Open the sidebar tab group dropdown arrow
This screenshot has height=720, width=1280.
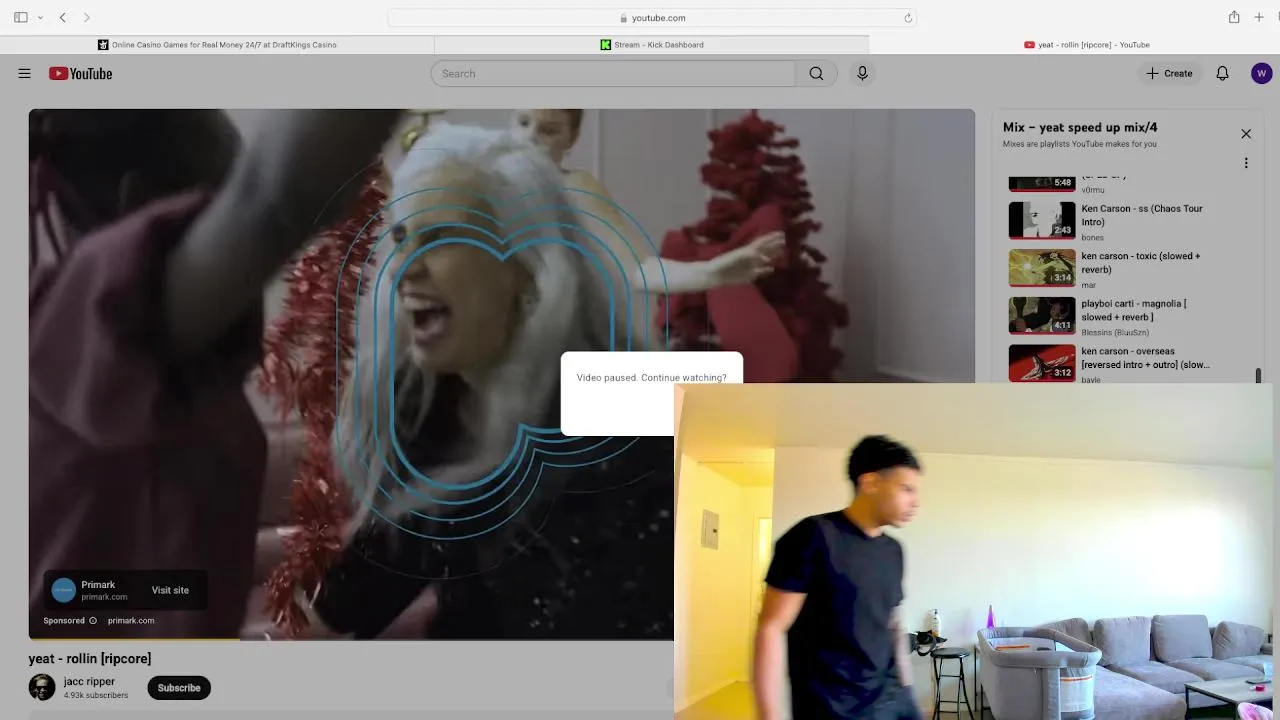click(40, 17)
